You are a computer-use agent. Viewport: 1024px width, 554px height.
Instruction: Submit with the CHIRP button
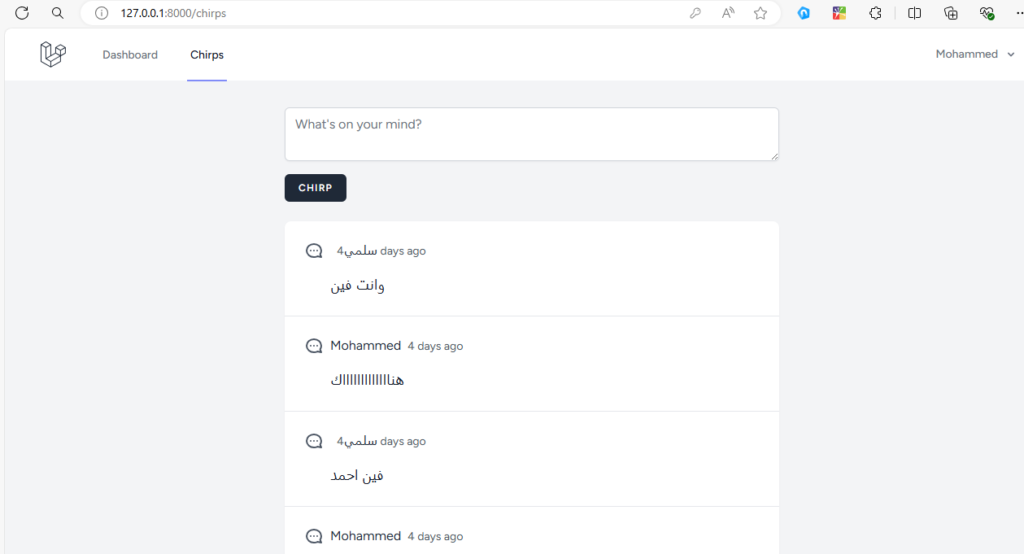315,187
